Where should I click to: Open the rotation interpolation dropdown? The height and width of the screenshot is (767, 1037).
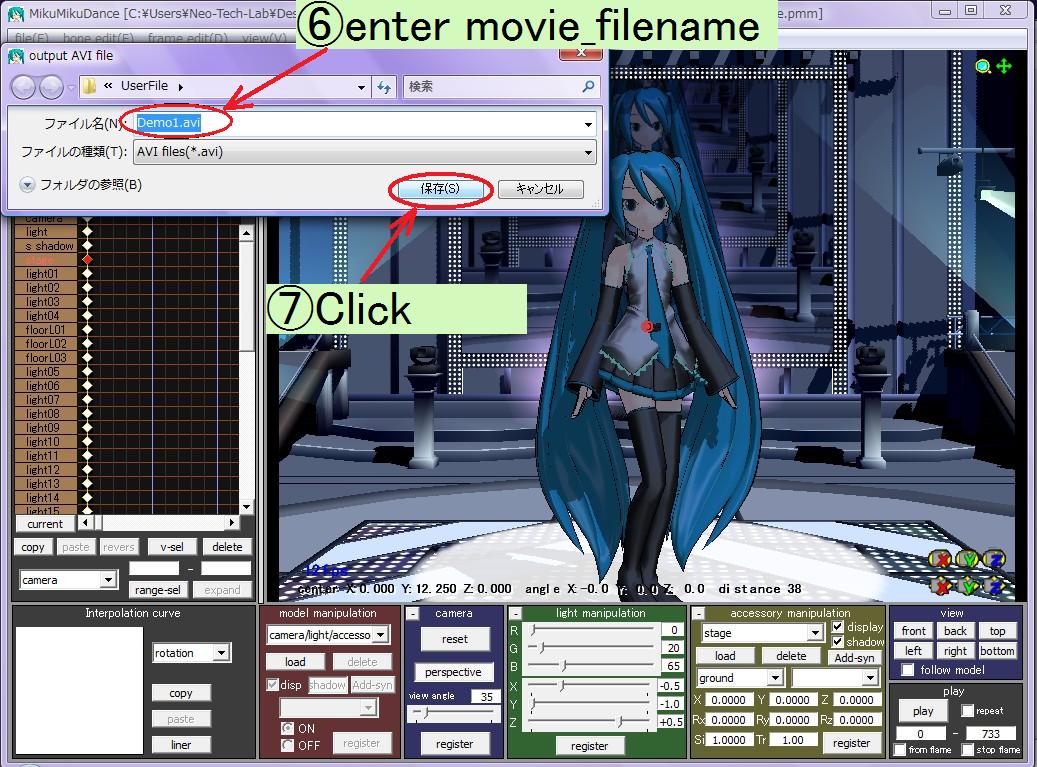click(222, 653)
